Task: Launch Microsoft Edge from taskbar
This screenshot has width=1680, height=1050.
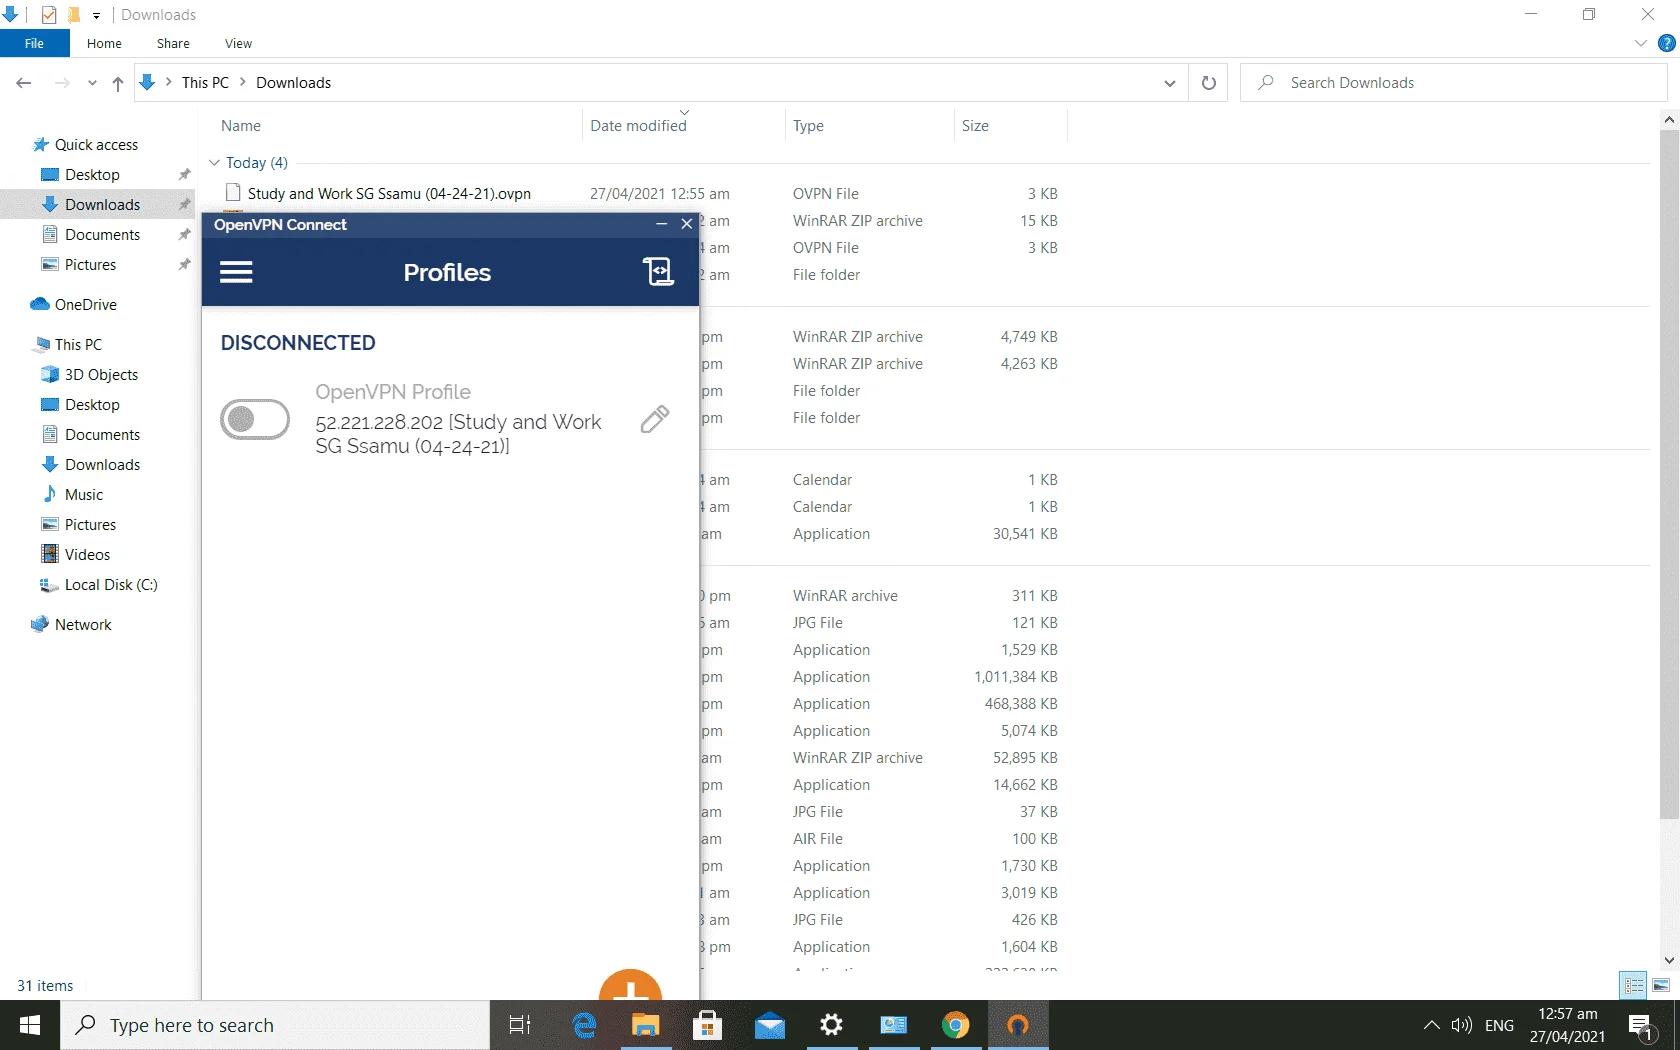Action: (584, 1025)
